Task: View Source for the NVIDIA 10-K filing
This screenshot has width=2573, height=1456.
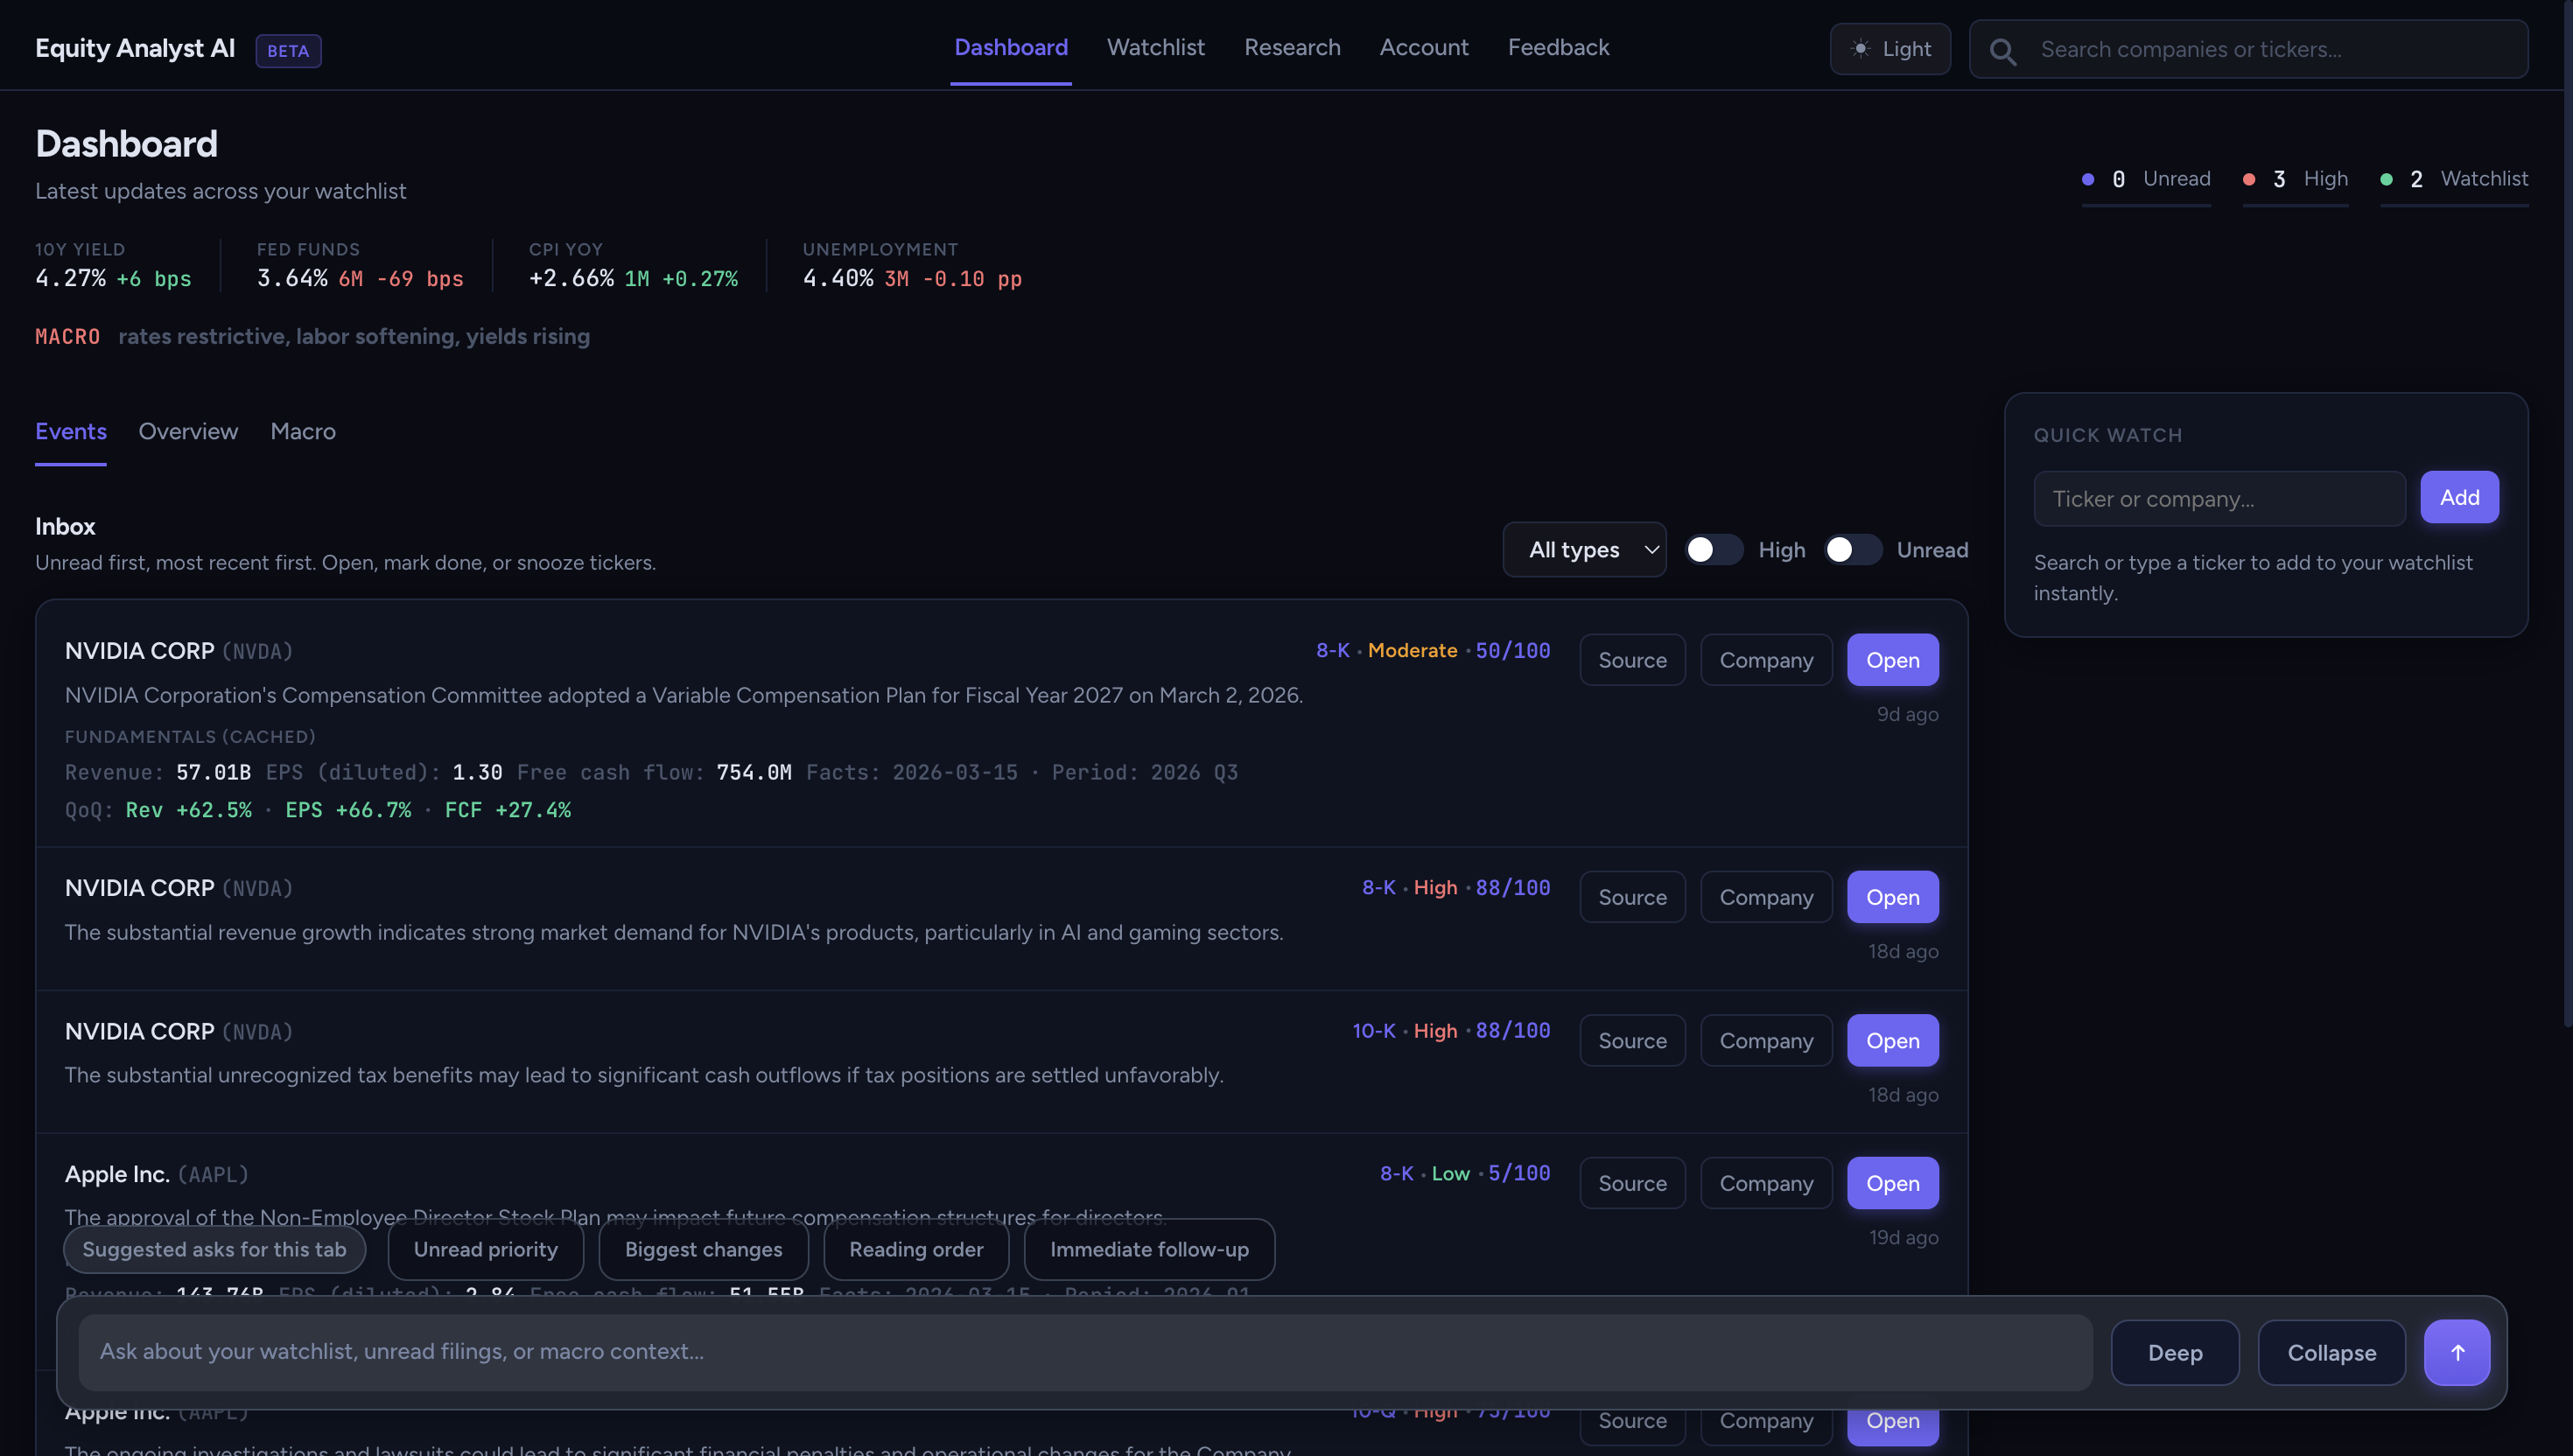Action: coord(1632,1040)
